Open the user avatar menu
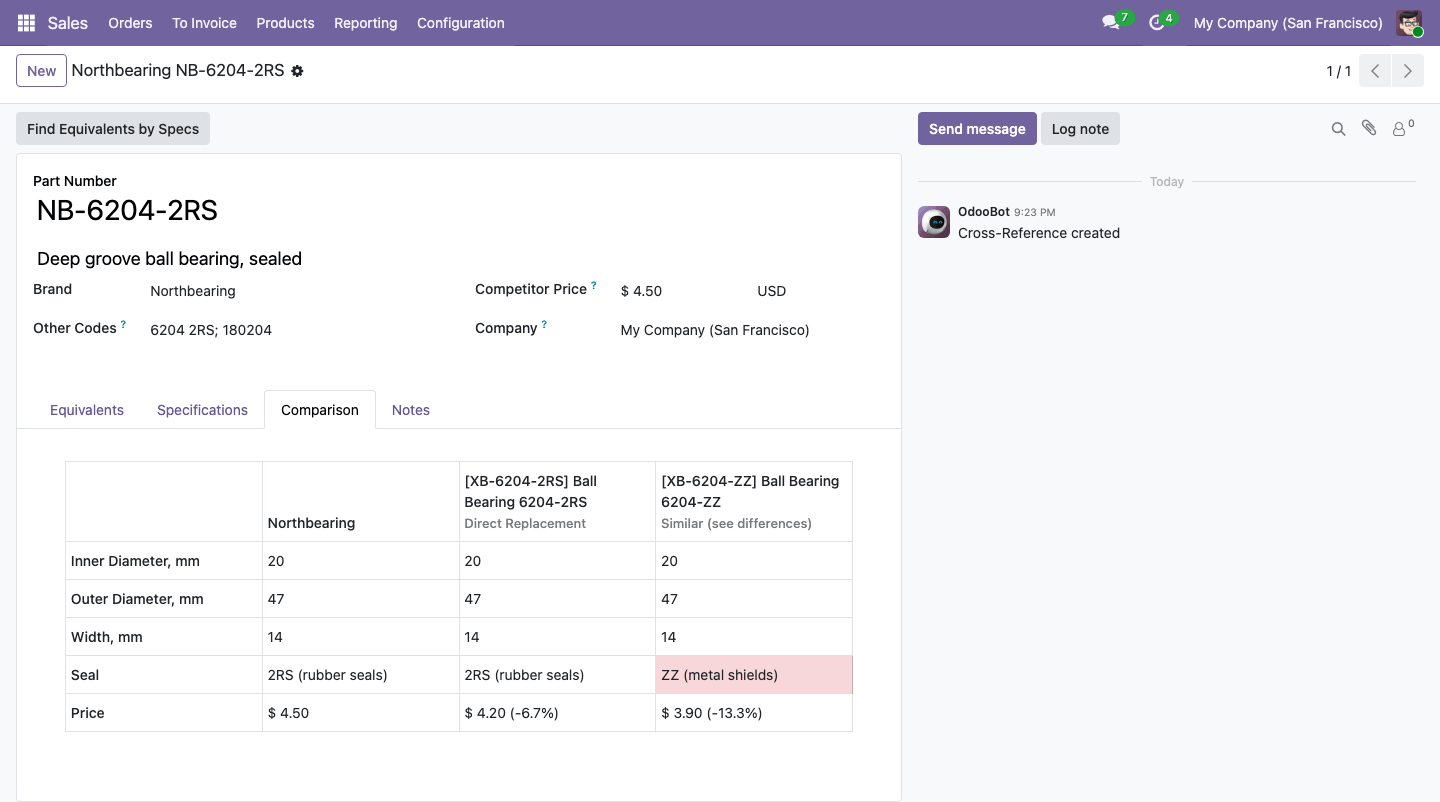 [x=1410, y=23]
